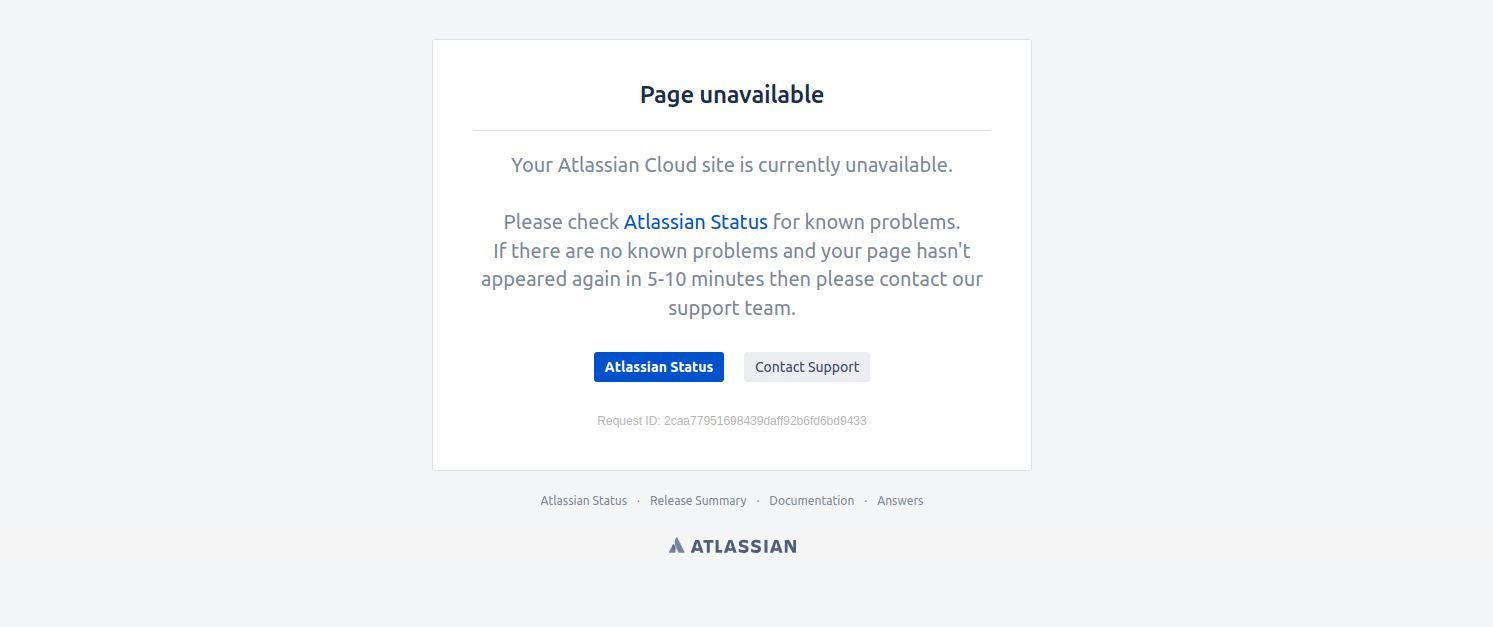
Task: Go to the Documentation footer link
Action: pyautogui.click(x=812, y=501)
